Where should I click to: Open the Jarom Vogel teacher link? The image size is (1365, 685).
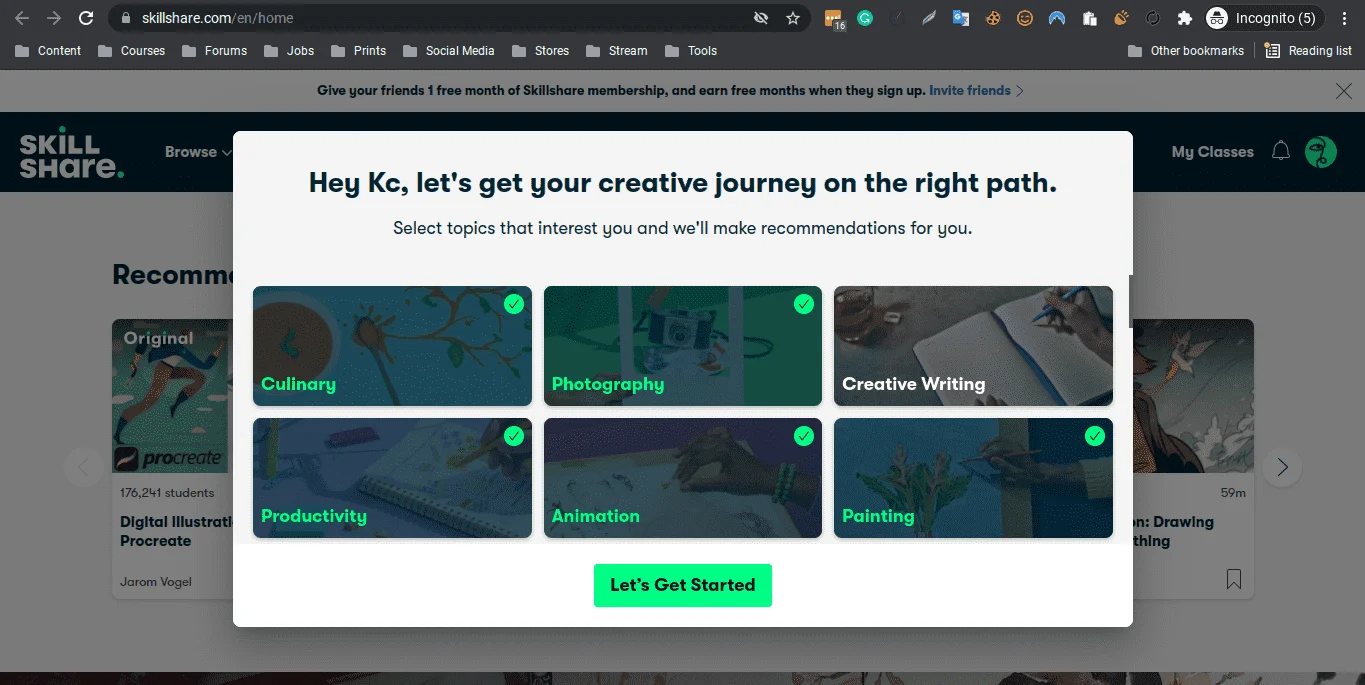156,582
